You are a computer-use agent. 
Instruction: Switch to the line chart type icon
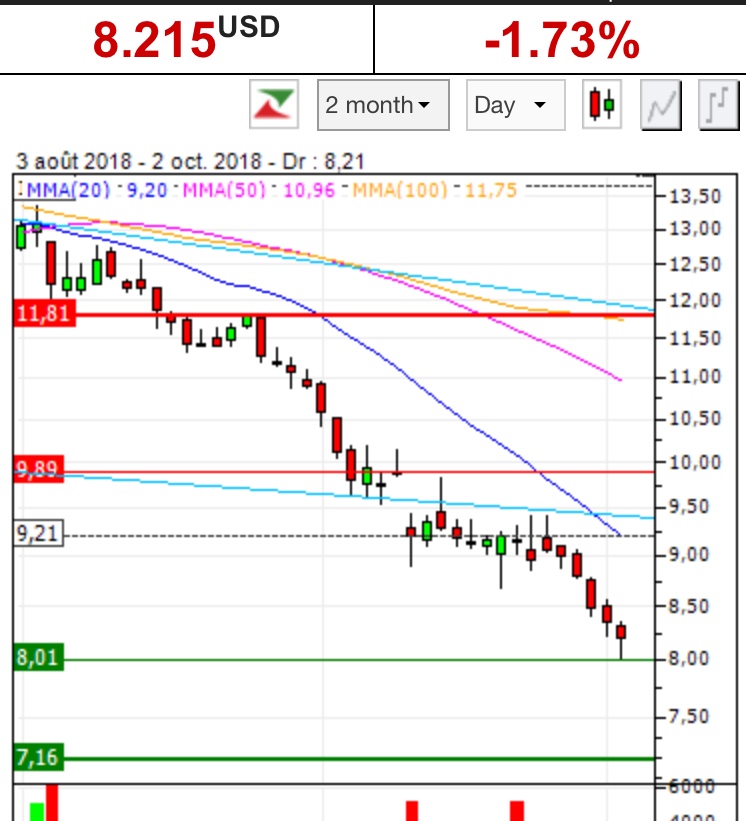tap(661, 105)
